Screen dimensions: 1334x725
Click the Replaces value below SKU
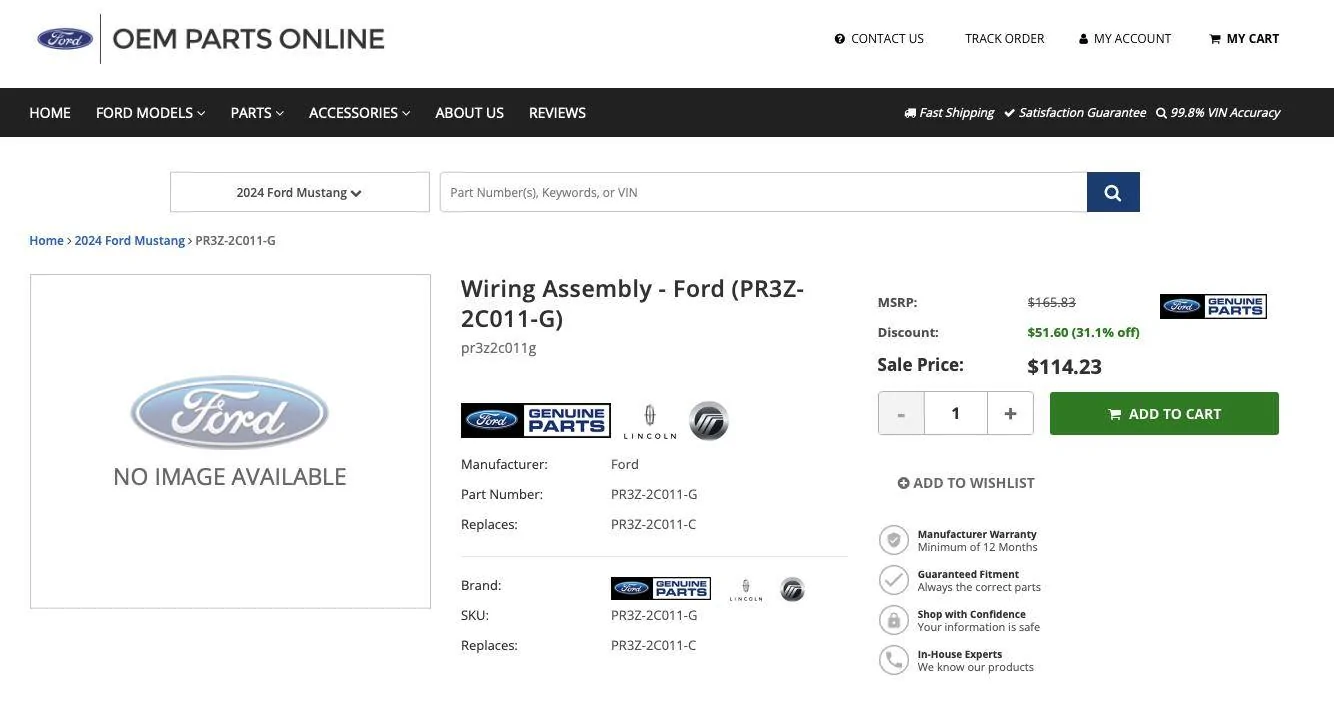coord(654,645)
